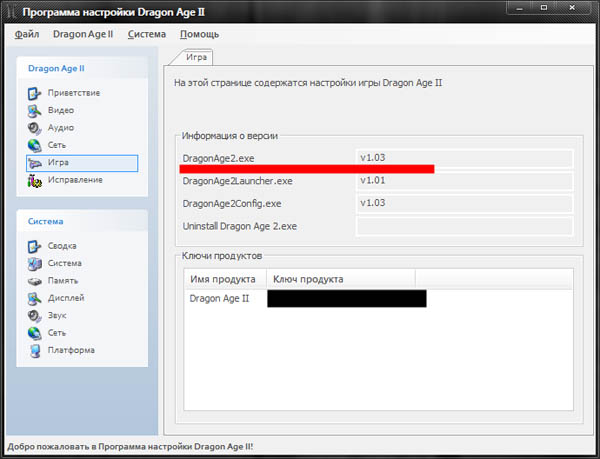
Task: Click the Игра sidebar icon
Action: pos(34,163)
